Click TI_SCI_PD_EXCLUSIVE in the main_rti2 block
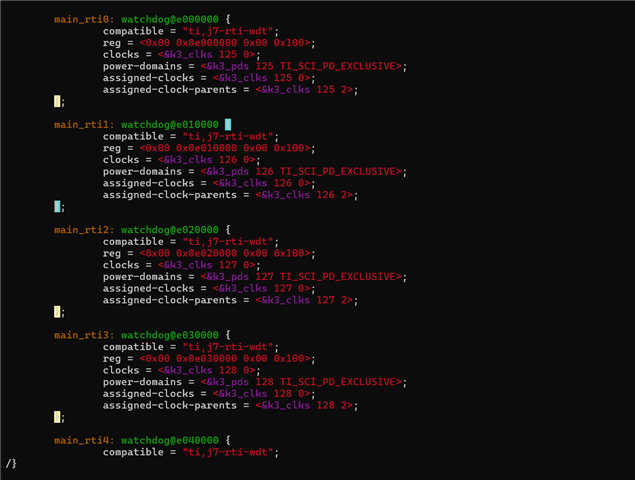635x480 pixels. click(x=338, y=277)
